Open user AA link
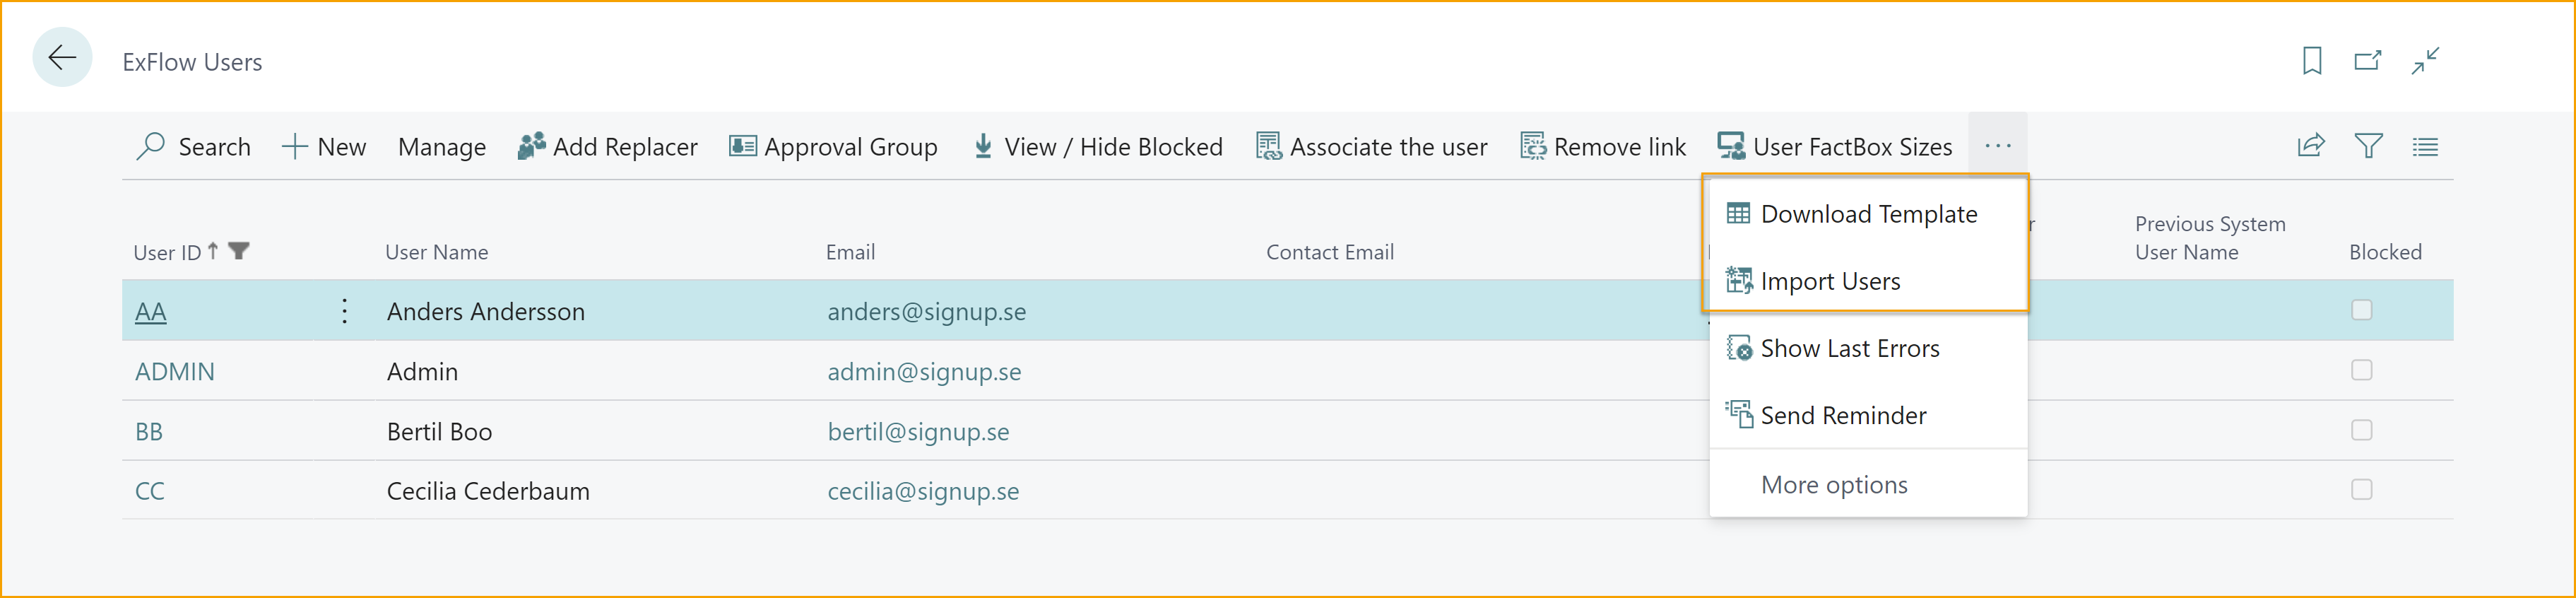Image resolution: width=2576 pixels, height=598 pixels. [150, 311]
